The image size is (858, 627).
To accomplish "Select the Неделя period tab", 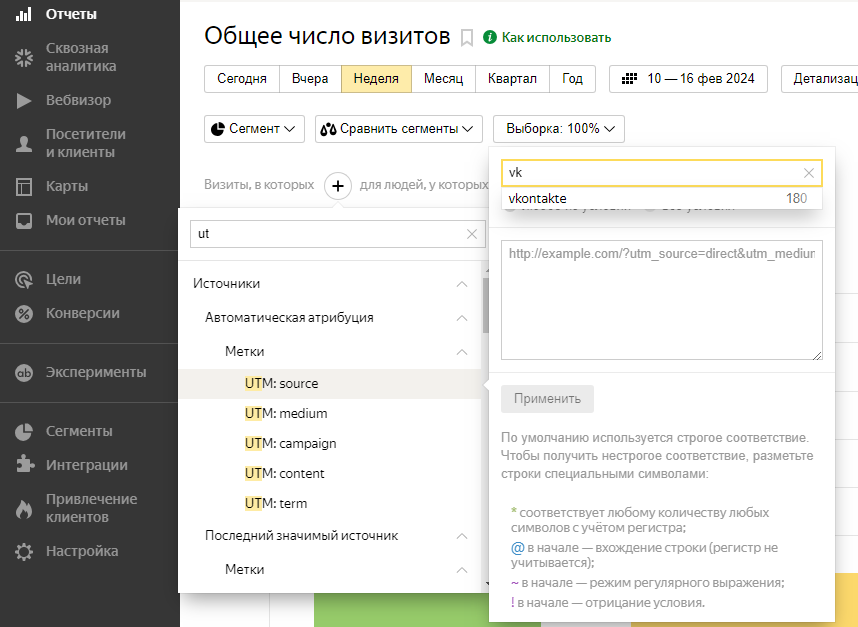I will click(x=376, y=79).
